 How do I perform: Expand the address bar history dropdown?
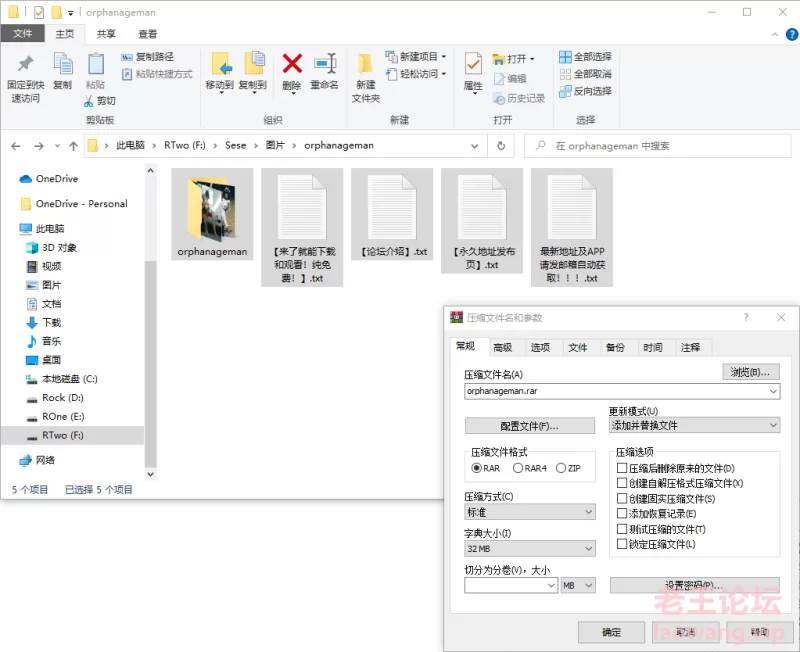[474, 146]
